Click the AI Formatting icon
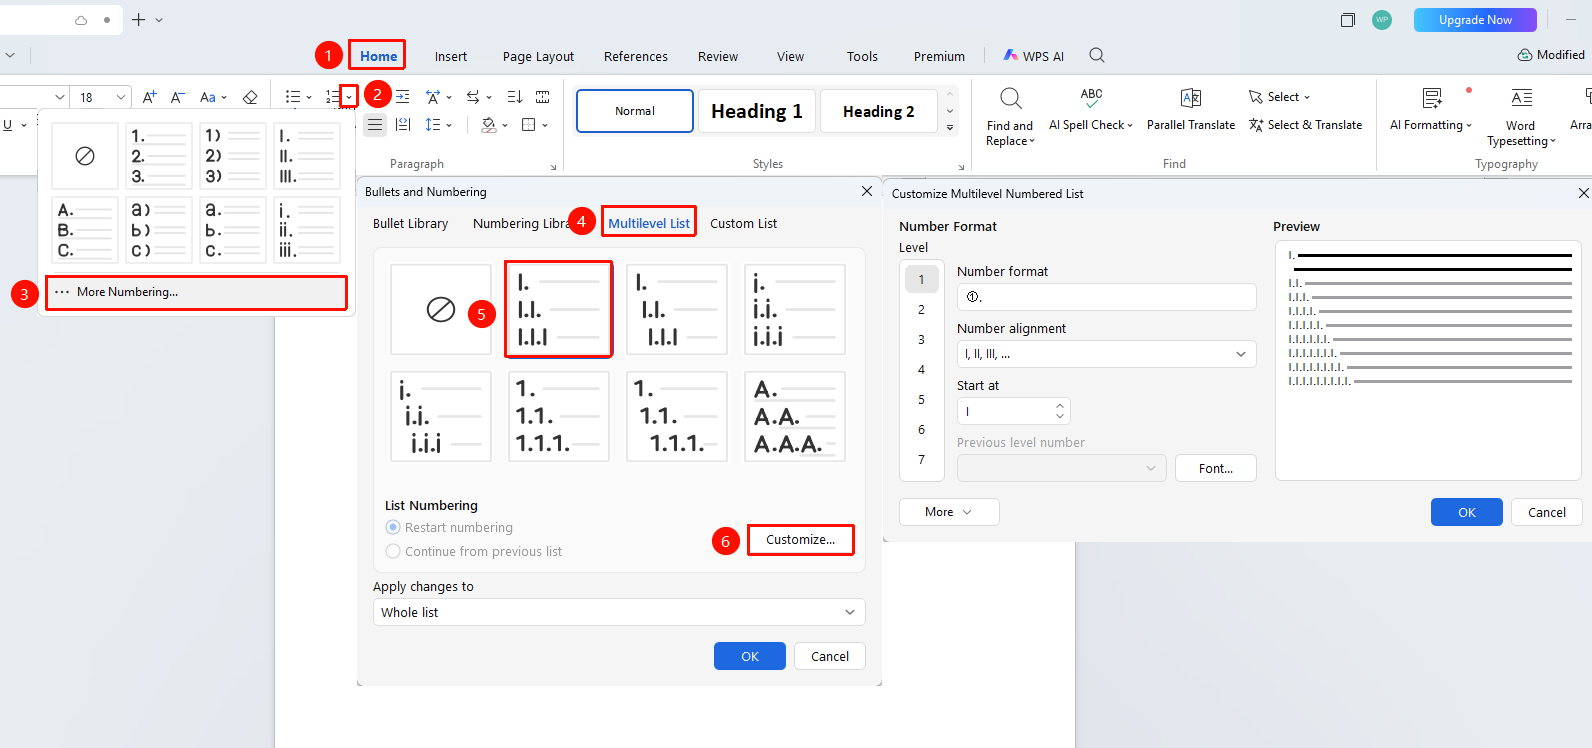Image resolution: width=1592 pixels, height=748 pixels. pos(1432,98)
